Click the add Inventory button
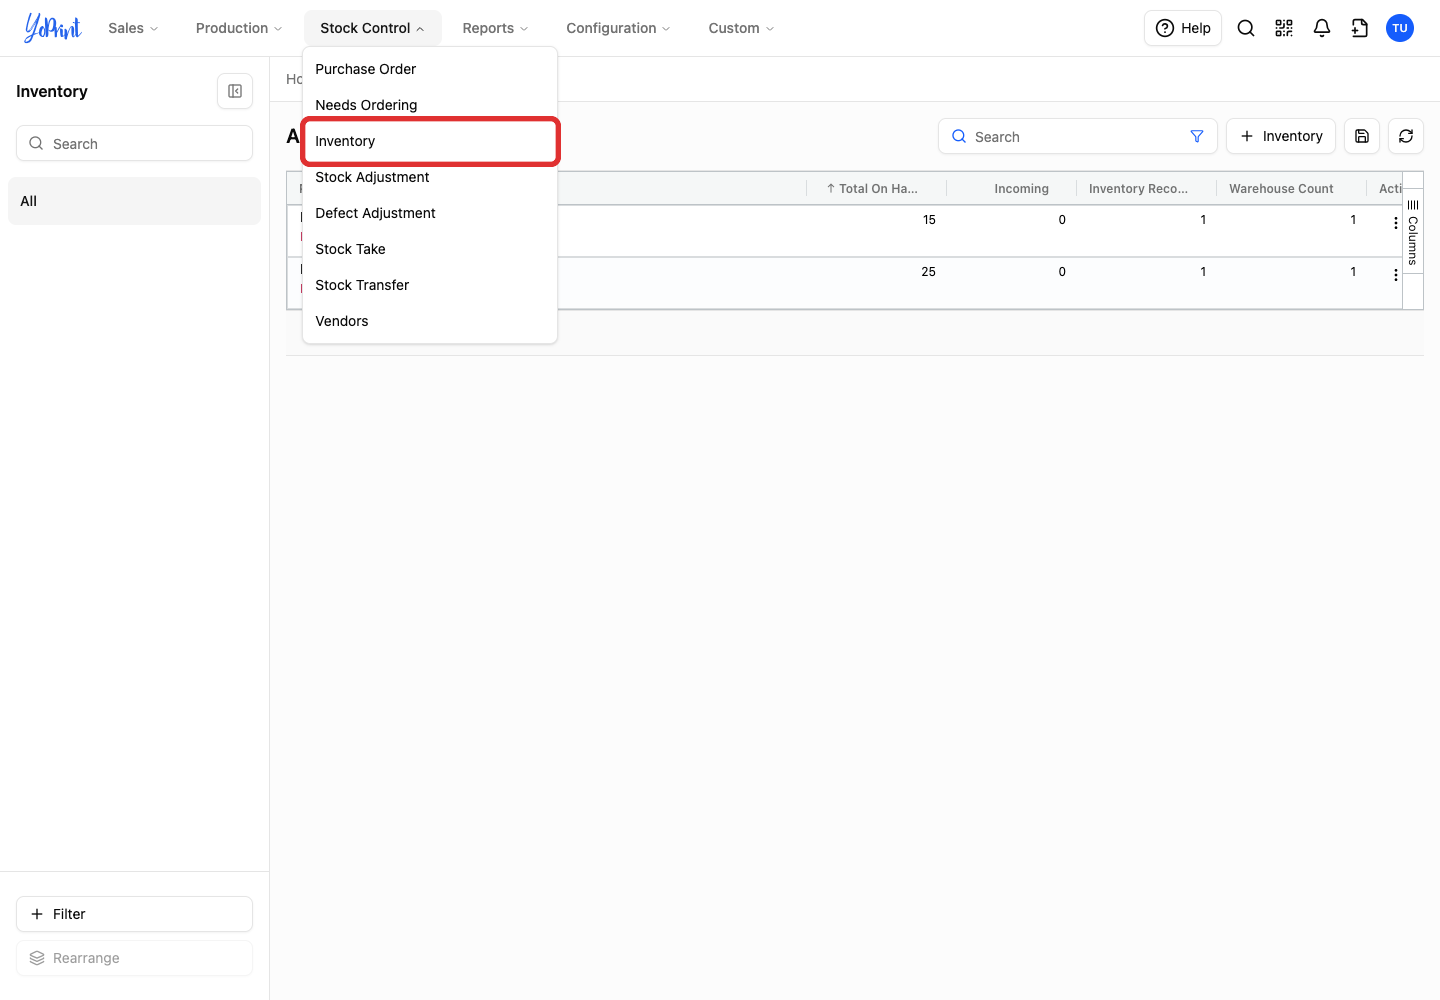Viewport: 1440px width, 1000px height. pyautogui.click(x=1281, y=136)
